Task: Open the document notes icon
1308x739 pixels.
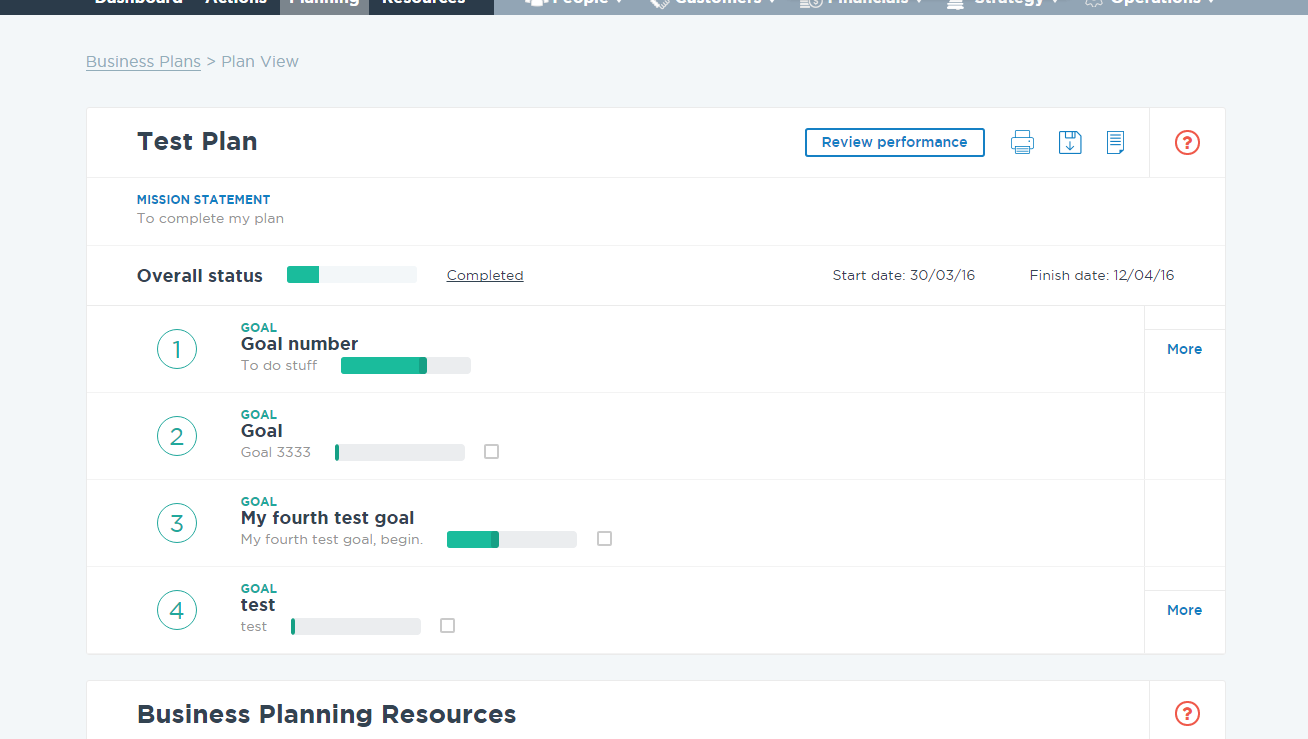Action: click(x=1116, y=142)
